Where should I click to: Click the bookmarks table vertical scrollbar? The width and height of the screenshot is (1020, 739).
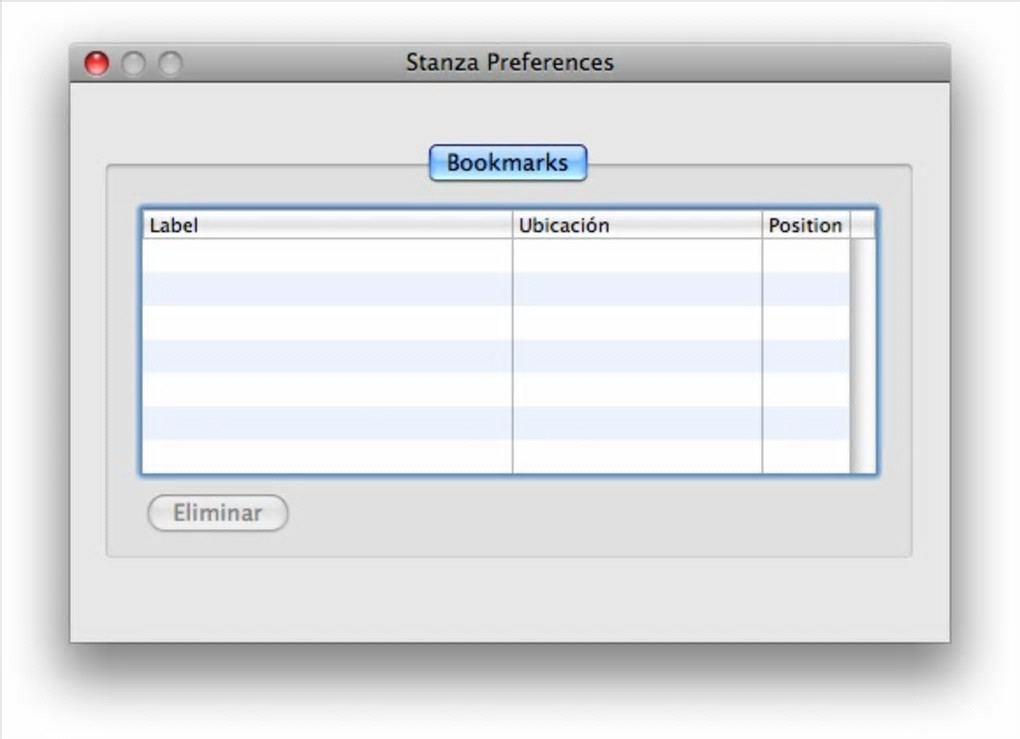[x=862, y=355]
